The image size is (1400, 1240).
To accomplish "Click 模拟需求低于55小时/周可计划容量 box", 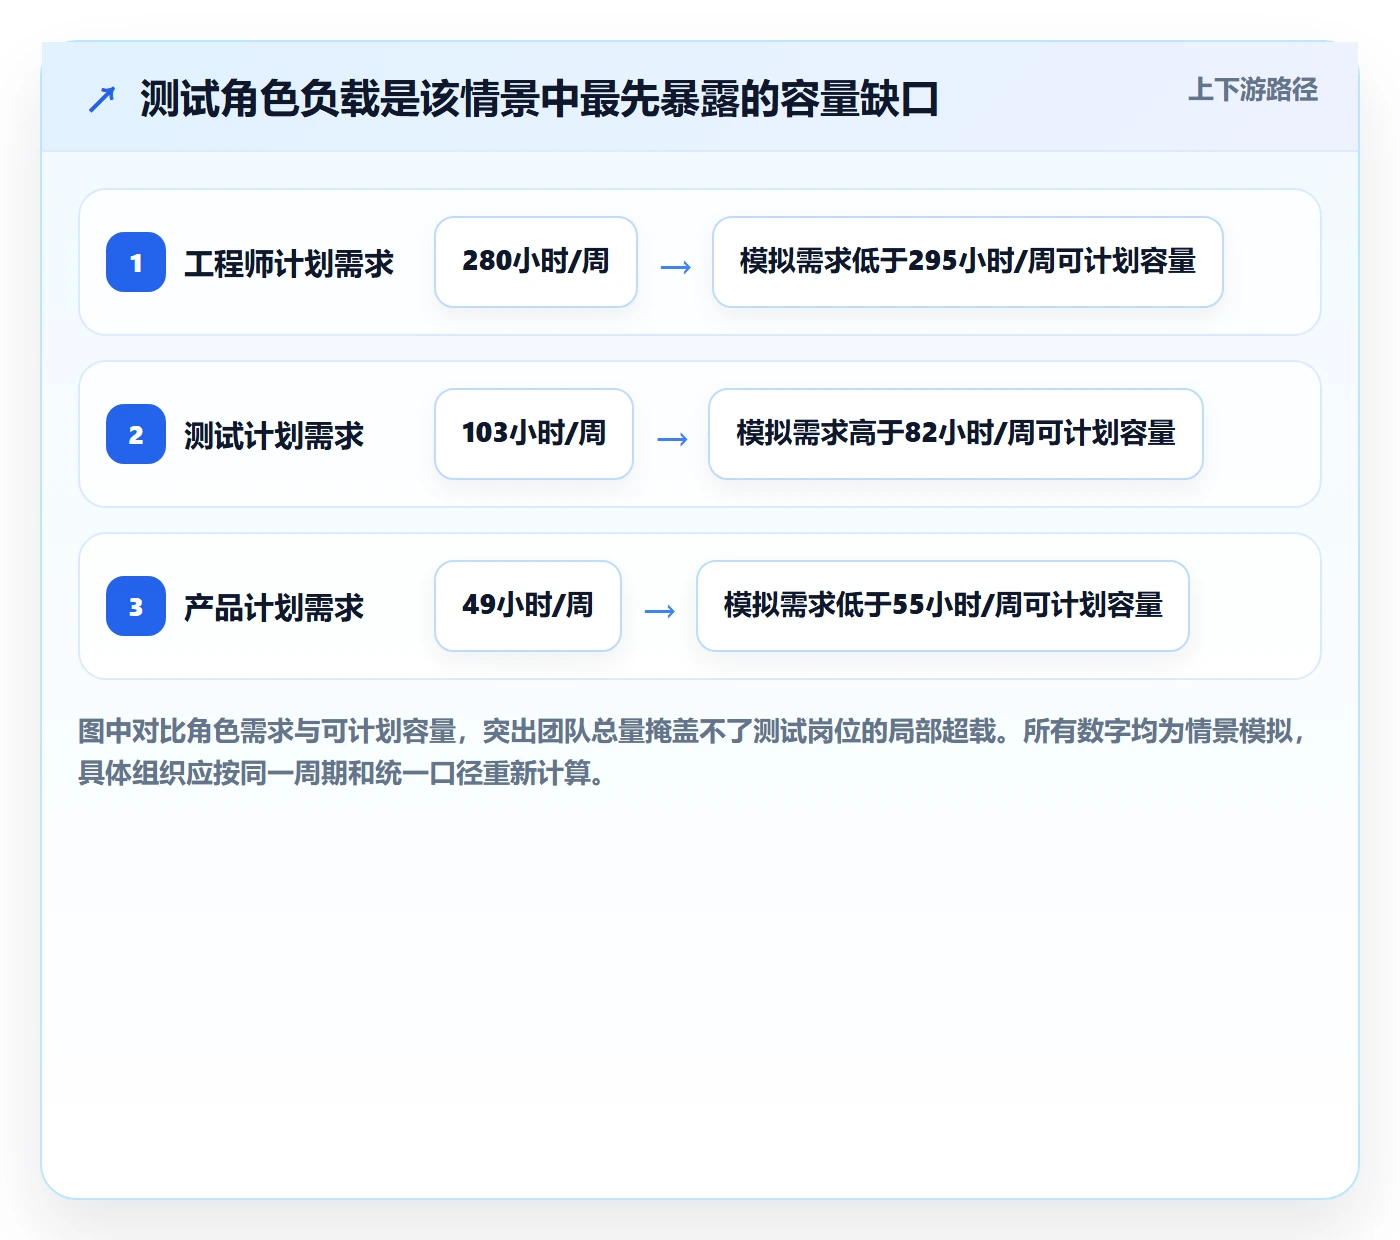I will pos(943,606).
